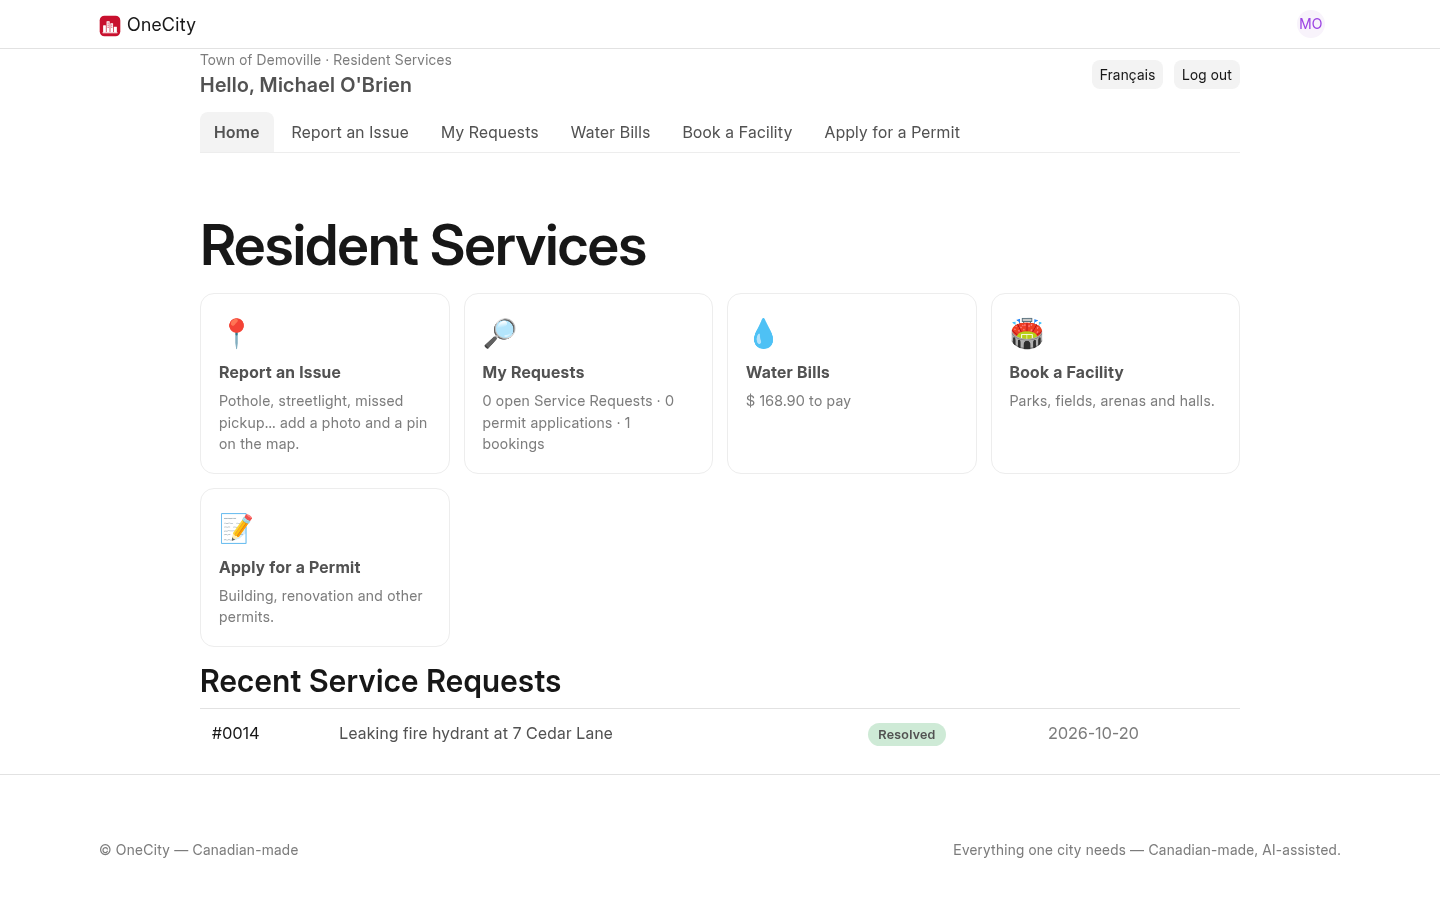Select the Book a Facility tab
Screen dimensions: 1440x900
coord(737,132)
